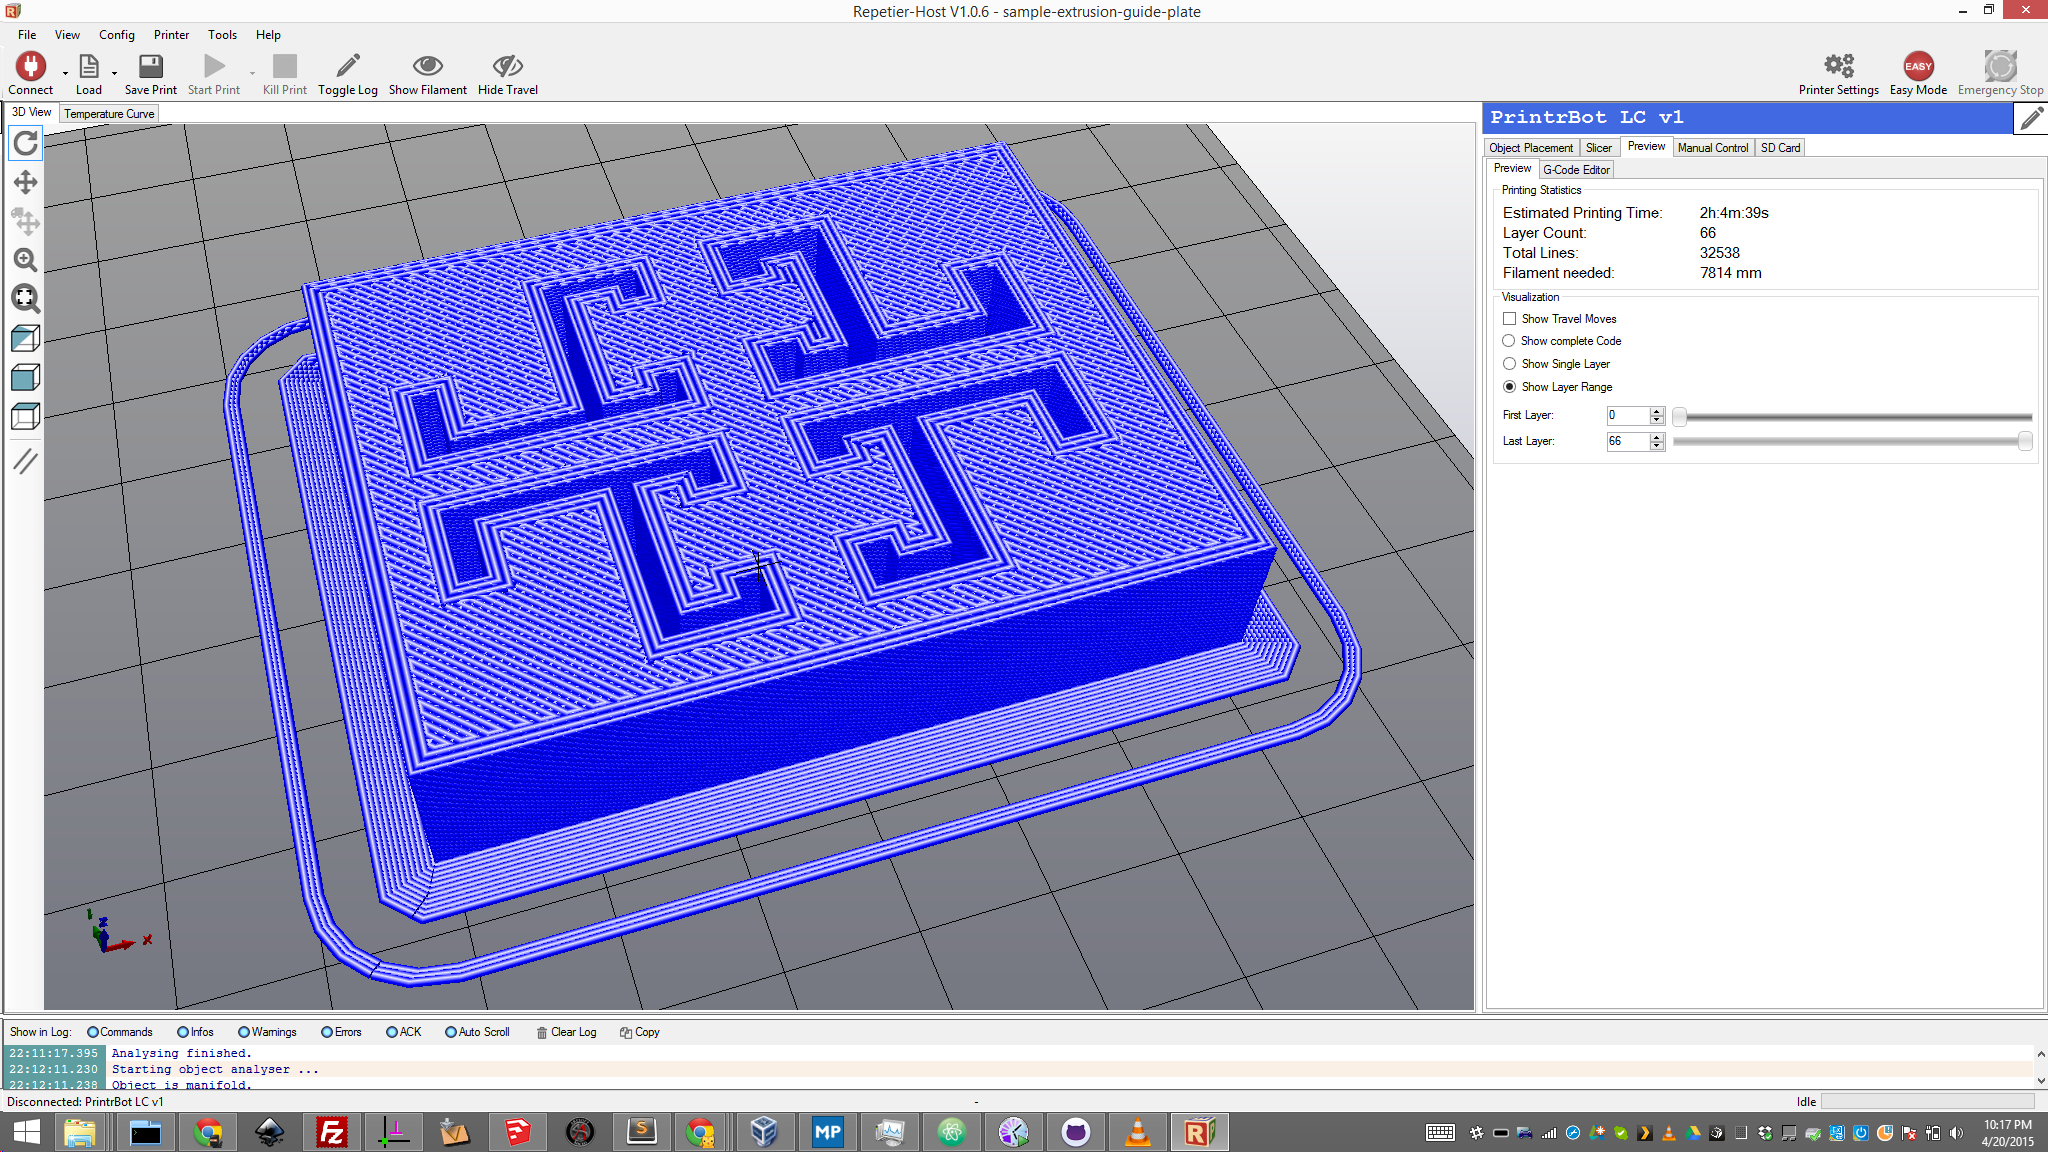2048x1152 pixels.
Task: Click the Last Layer slider handle
Action: point(2025,441)
